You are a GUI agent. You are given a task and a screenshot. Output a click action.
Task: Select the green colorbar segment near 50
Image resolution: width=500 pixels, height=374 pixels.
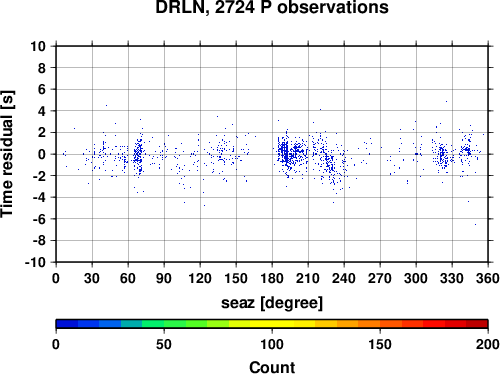[153, 324]
